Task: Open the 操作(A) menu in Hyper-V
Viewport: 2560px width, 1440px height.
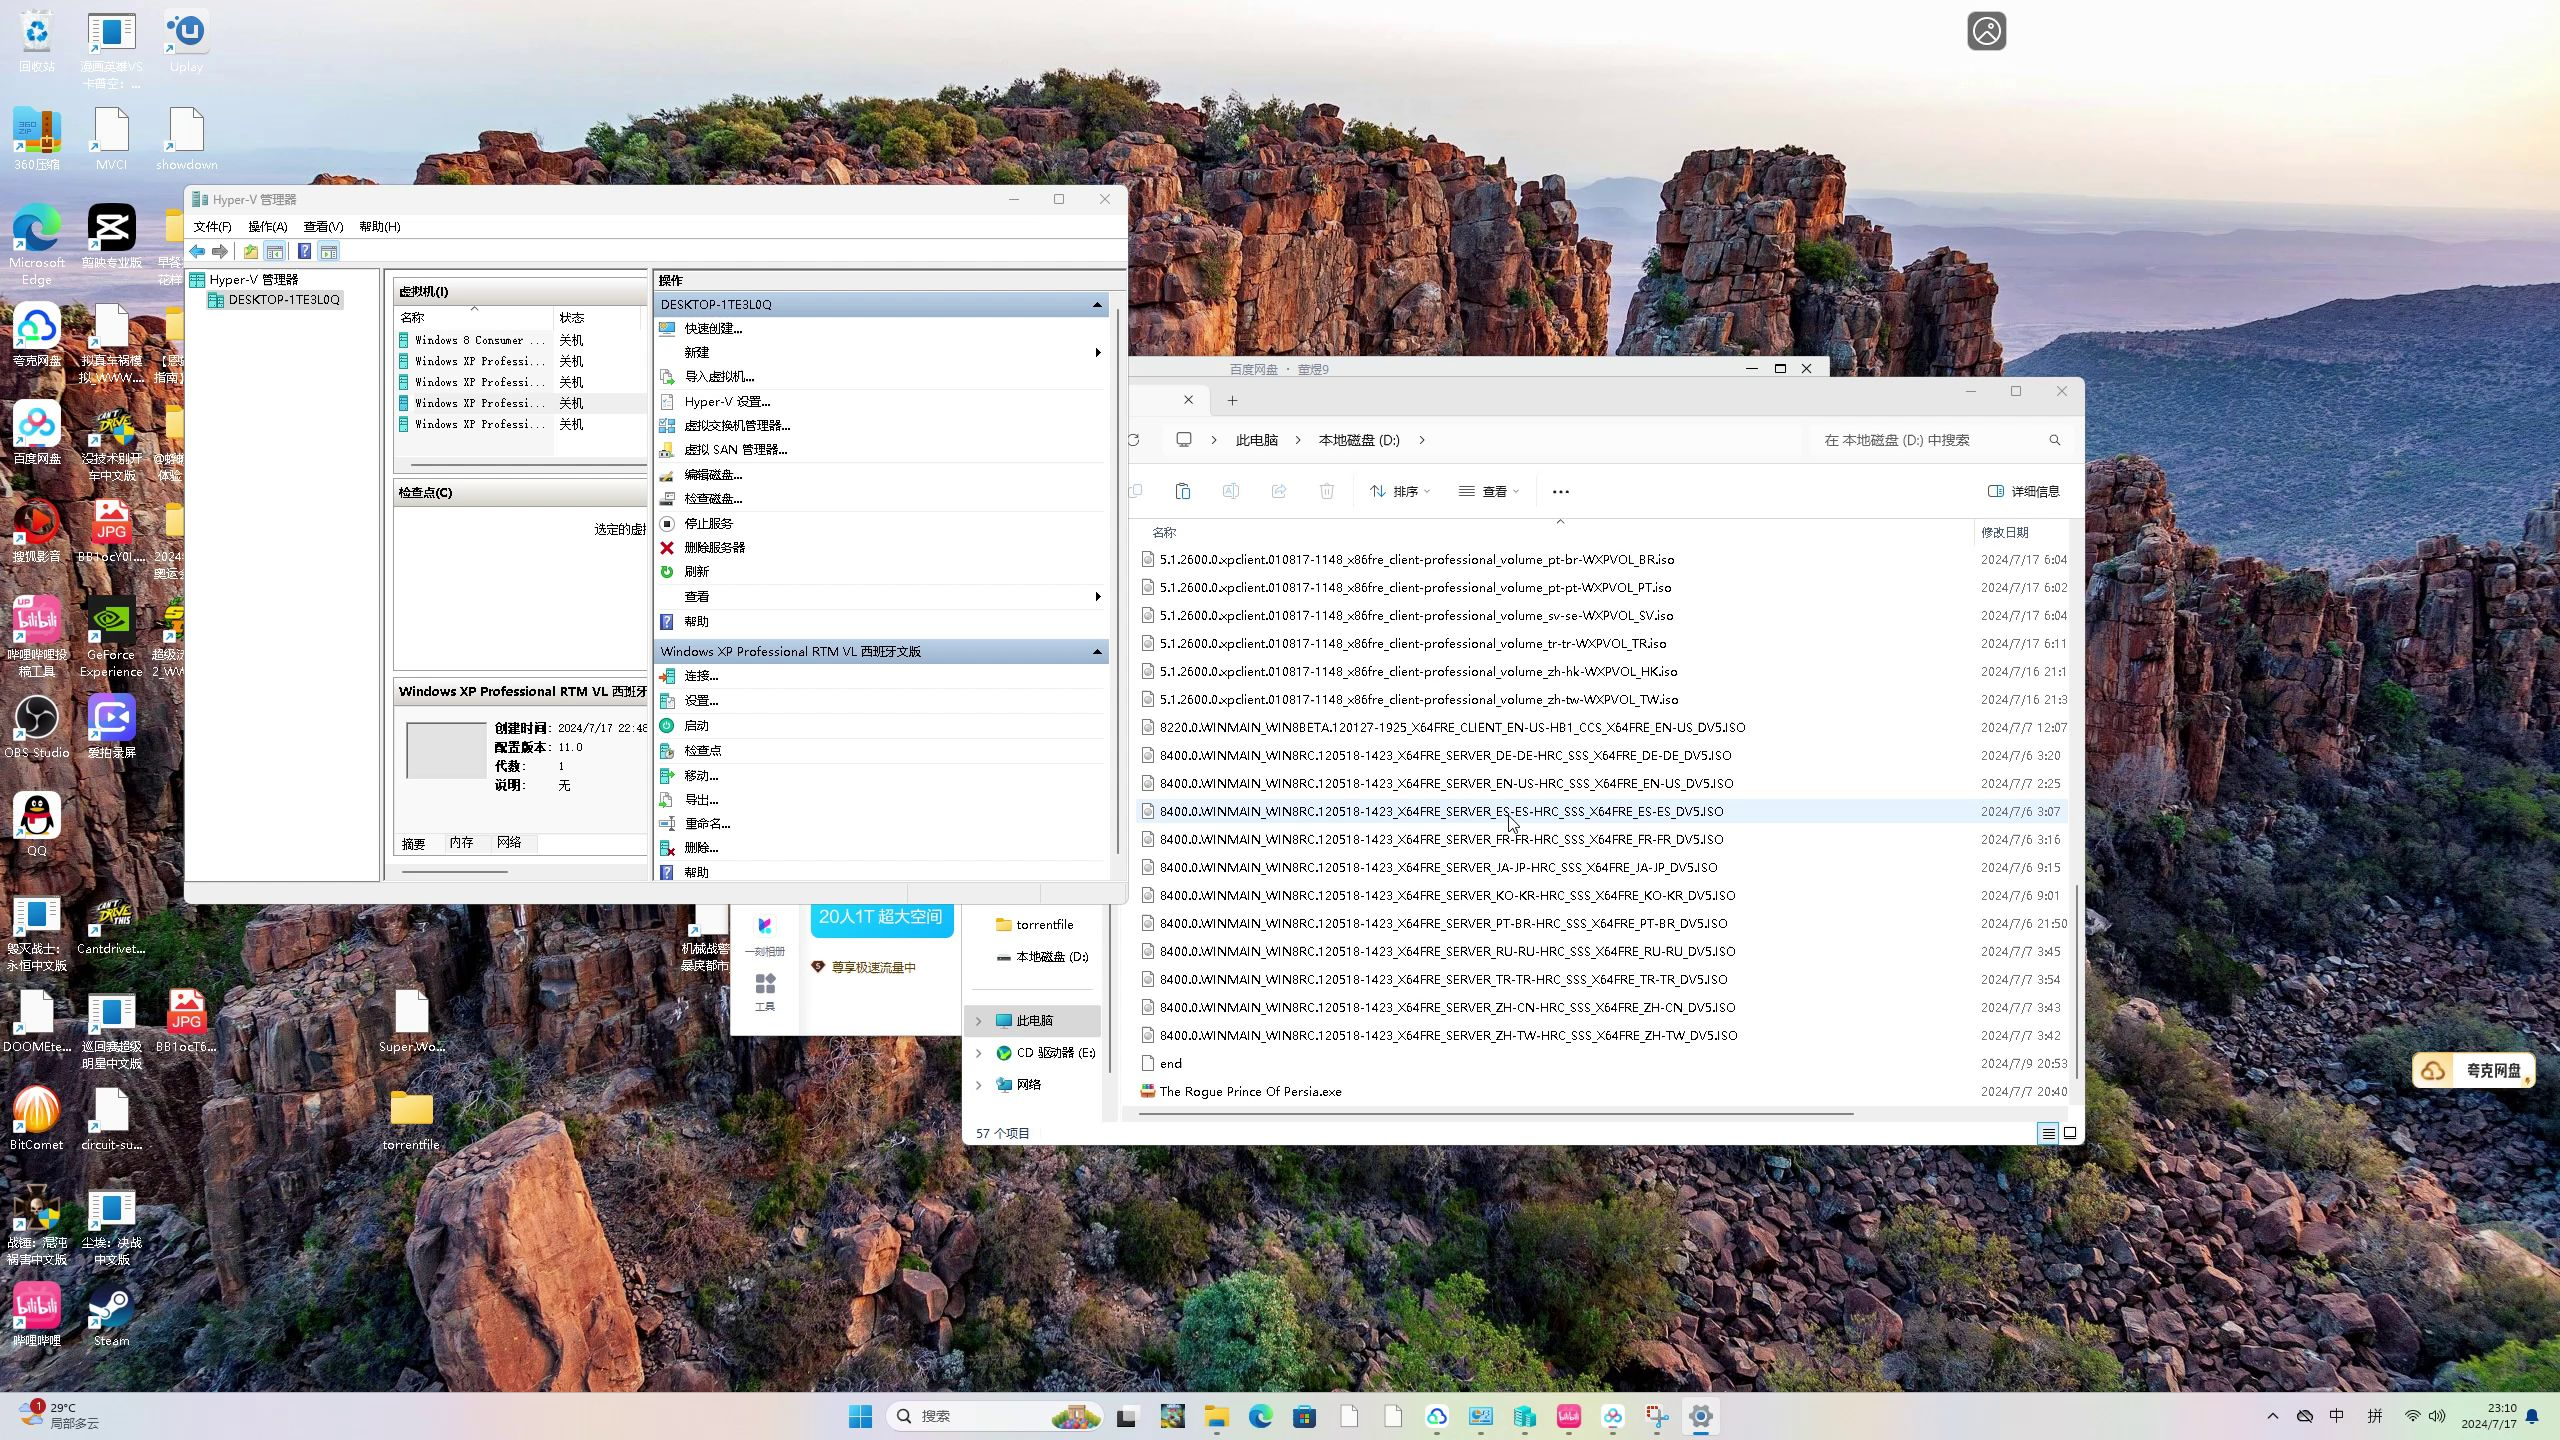Action: [x=267, y=227]
